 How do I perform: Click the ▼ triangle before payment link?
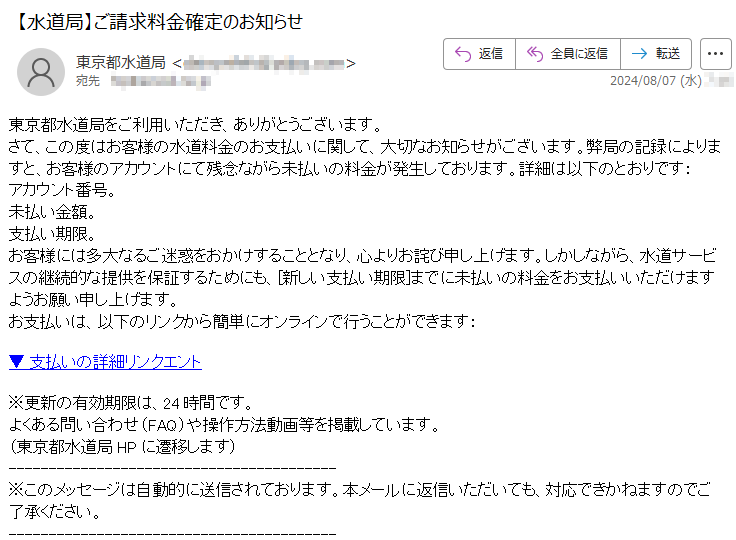pos(16,362)
